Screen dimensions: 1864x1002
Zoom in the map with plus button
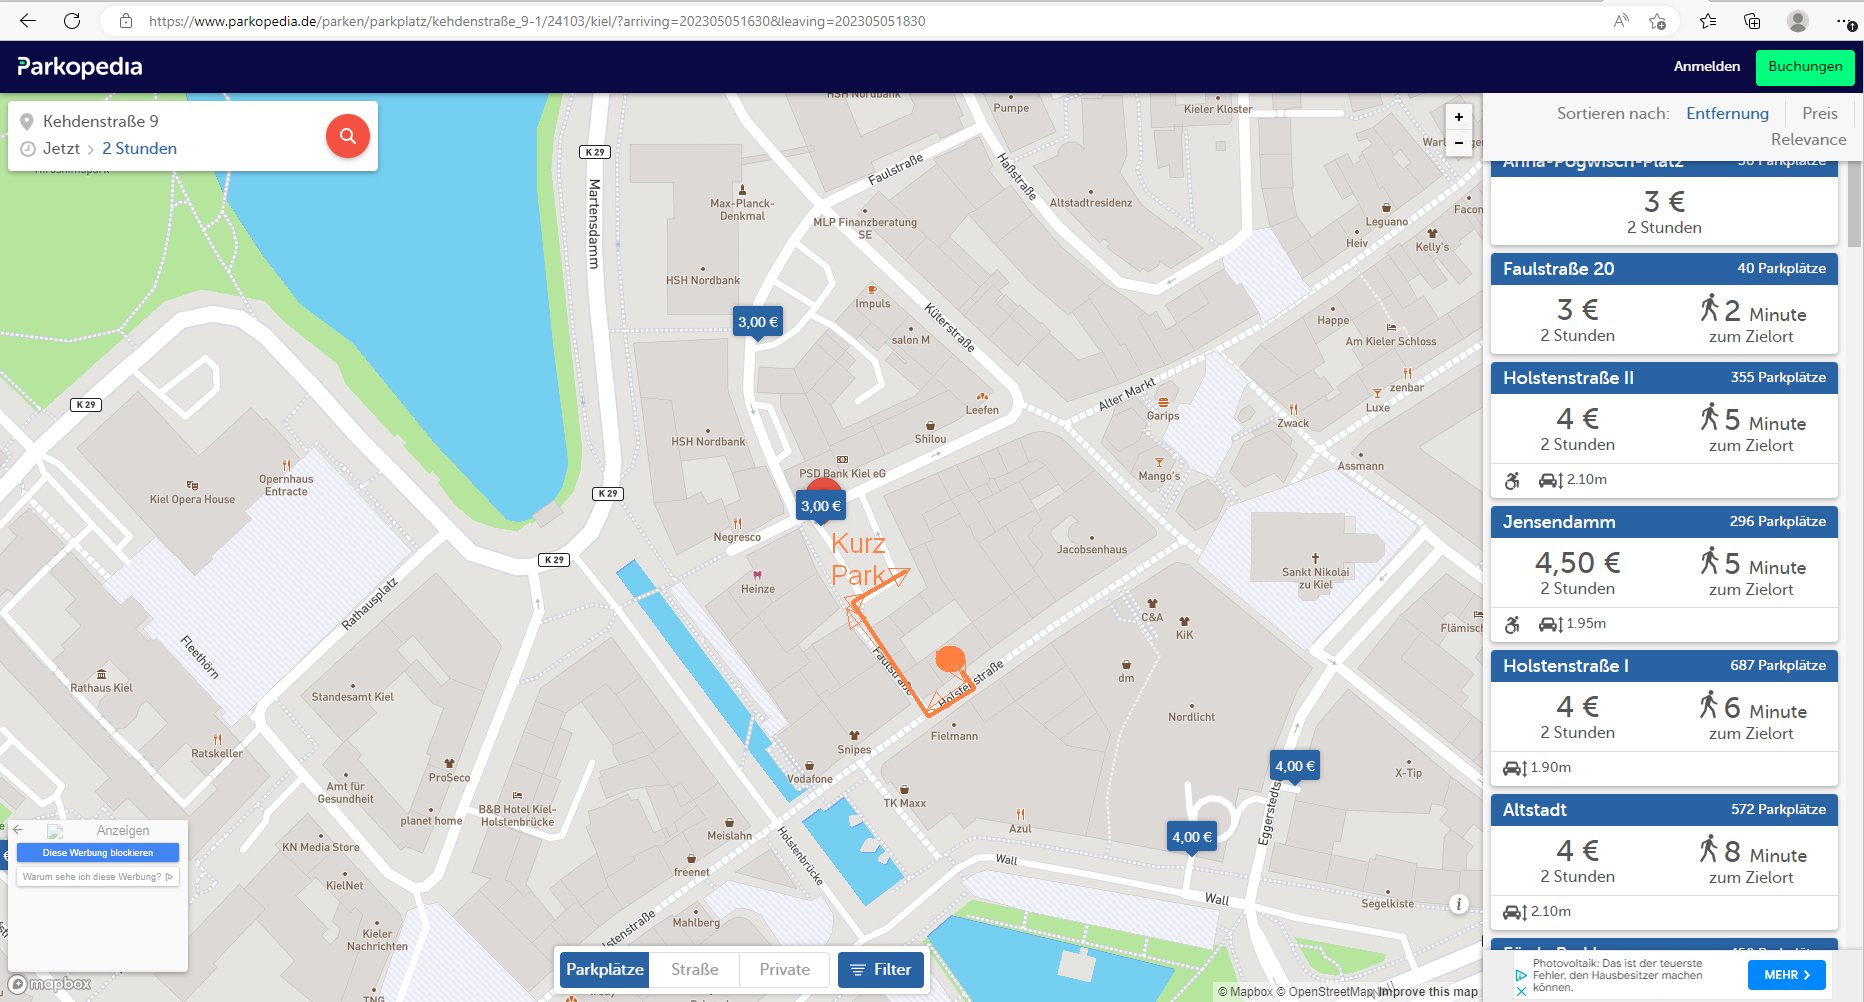coord(1459,117)
